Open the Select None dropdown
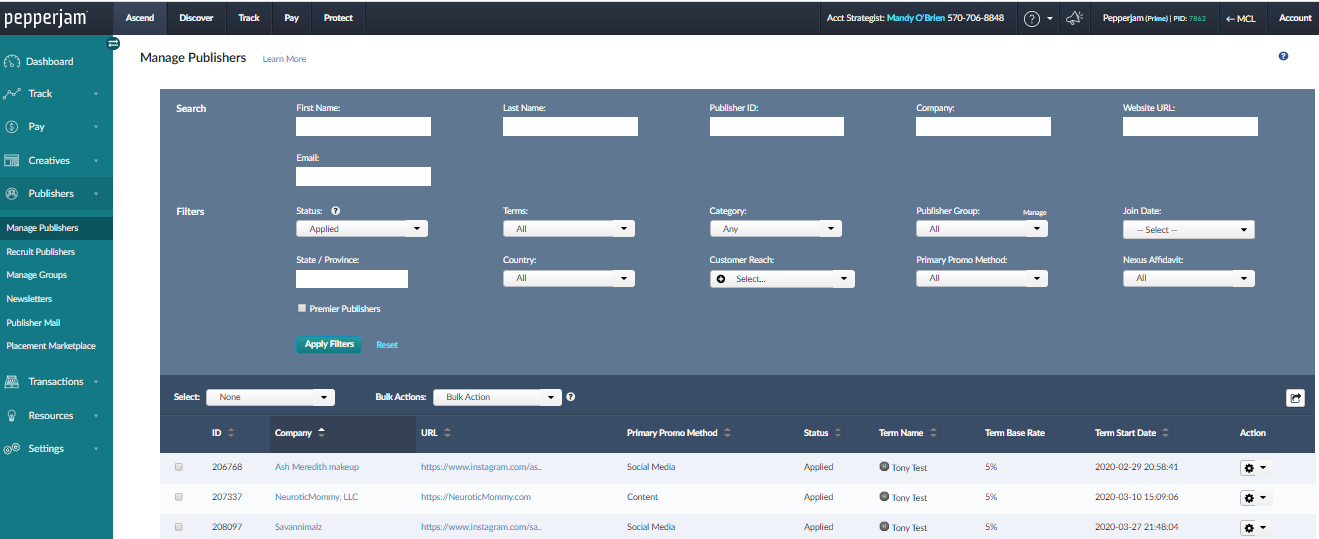Viewport: 1319px width, 539px height. pyautogui.click(x=270, y=397)
